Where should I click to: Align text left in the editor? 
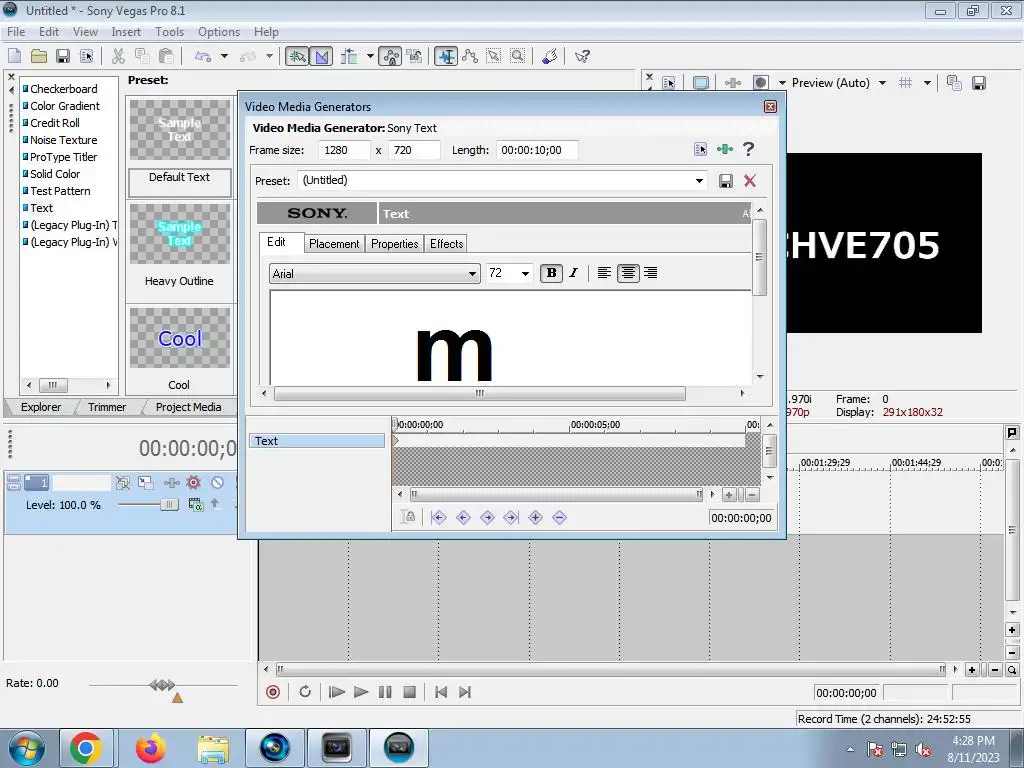[604, 273]
